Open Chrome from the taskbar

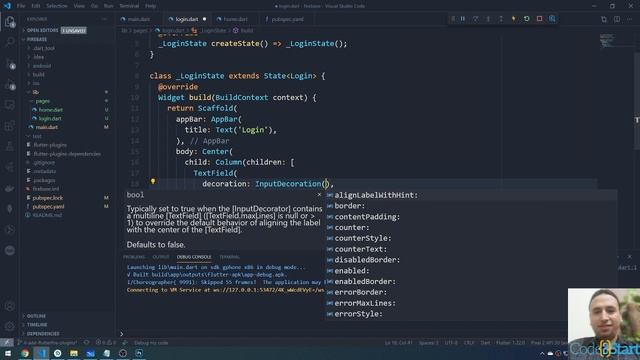click(x=25, y=353)
